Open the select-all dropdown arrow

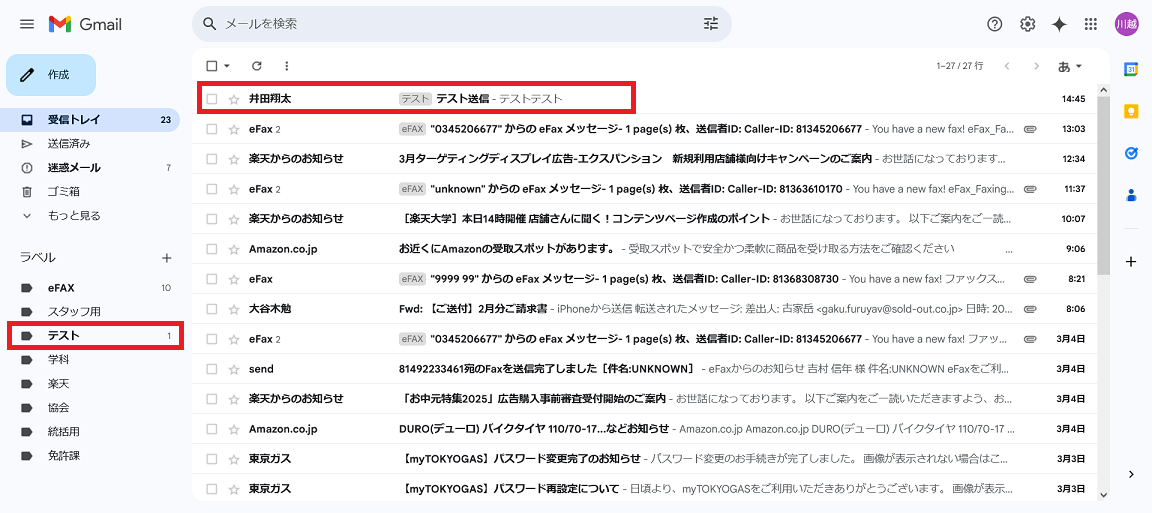[x=227, y=66]
